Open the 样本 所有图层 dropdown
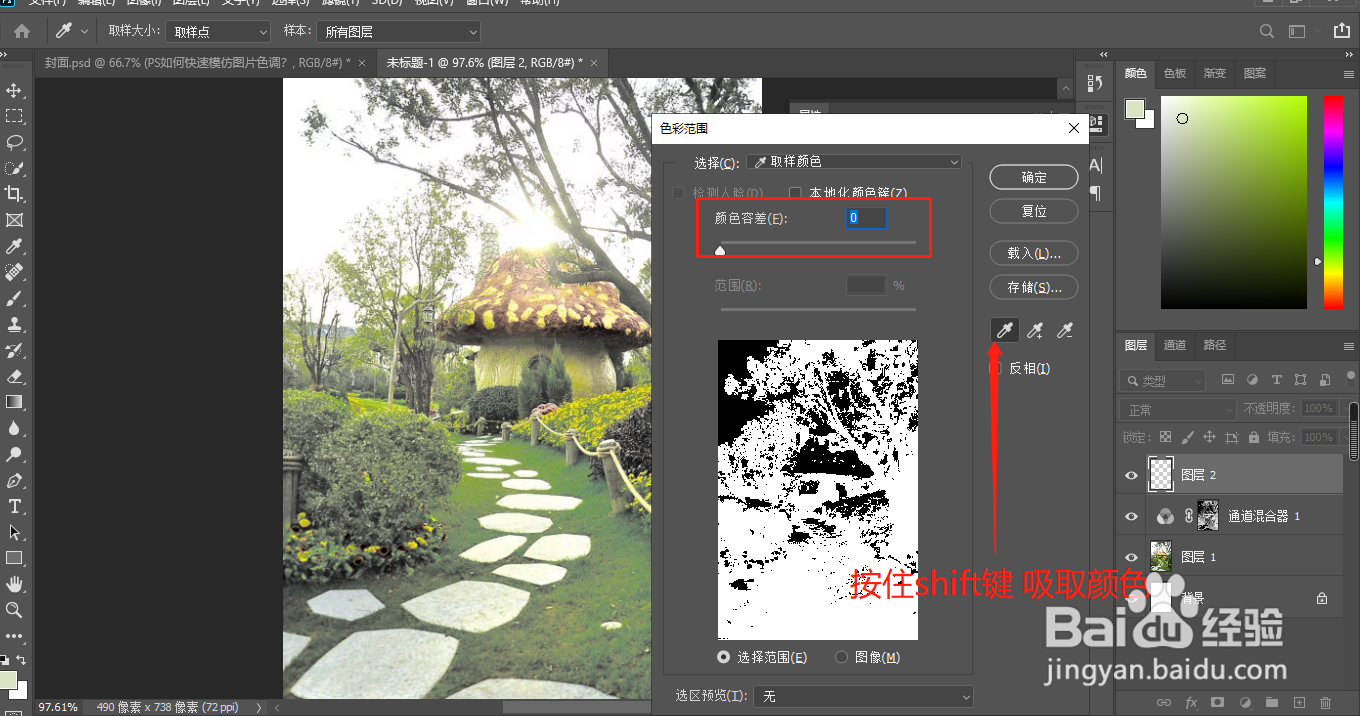The height and width of the screenshot is (716, 1360). pos(398,32)
